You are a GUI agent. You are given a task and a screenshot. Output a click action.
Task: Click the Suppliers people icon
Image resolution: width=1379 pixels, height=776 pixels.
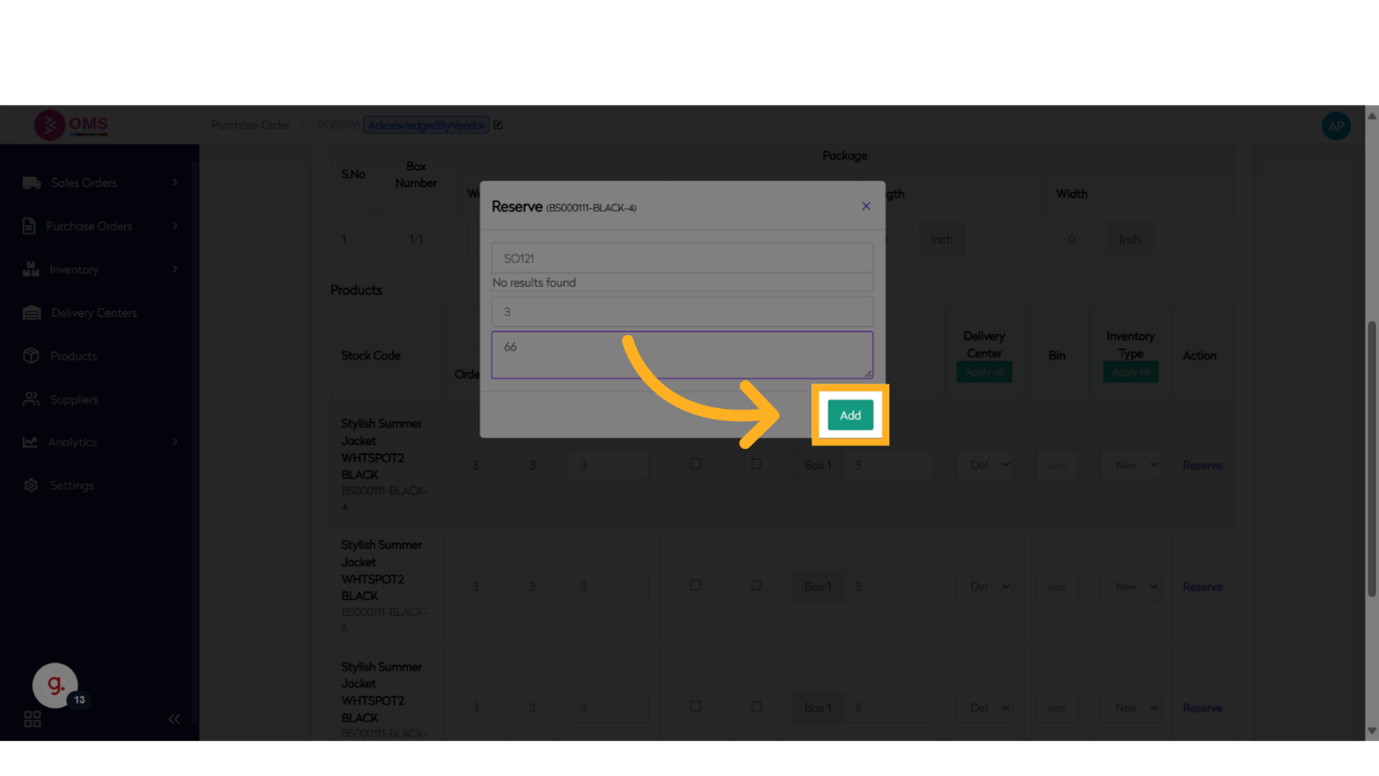[31, 399]
